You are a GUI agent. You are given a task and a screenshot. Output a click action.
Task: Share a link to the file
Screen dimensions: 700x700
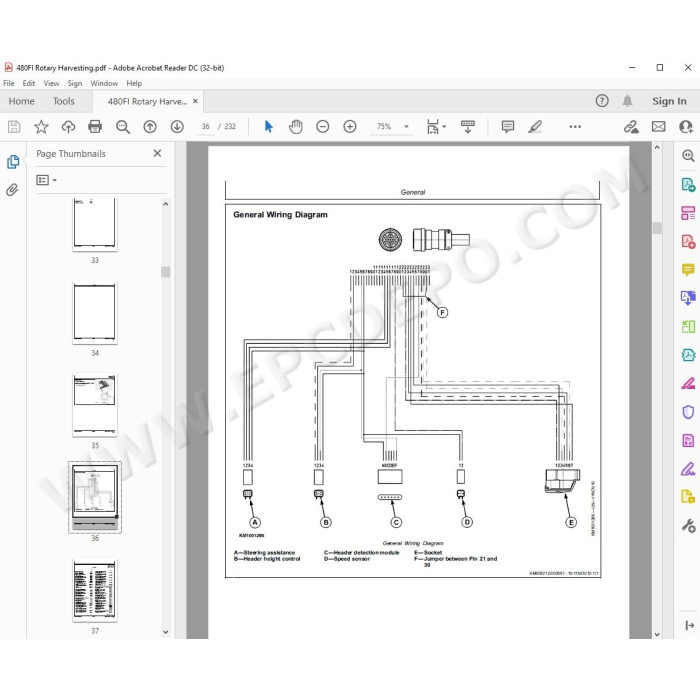click(x=631, y=127)
